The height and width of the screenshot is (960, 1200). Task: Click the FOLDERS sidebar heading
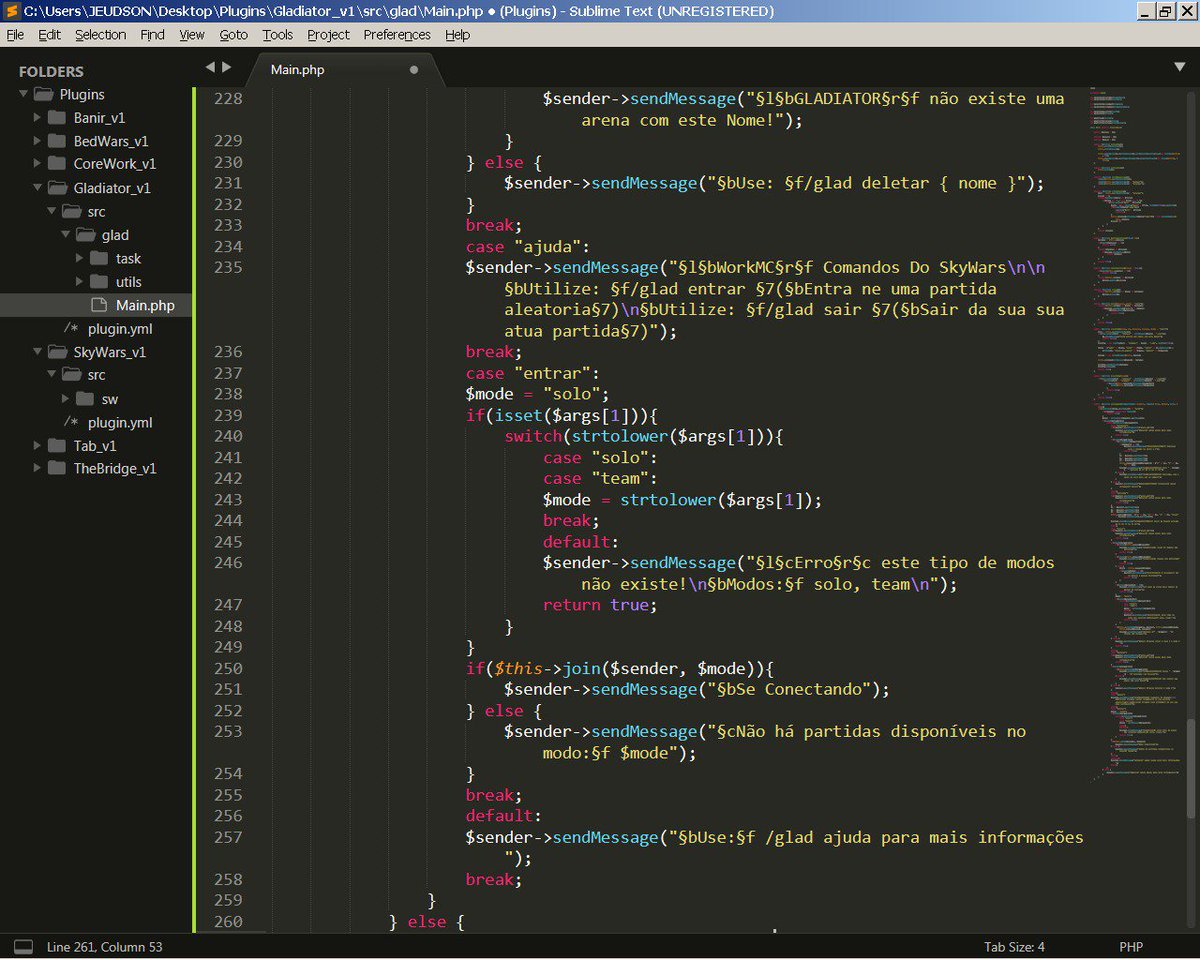tap(51, 72)
